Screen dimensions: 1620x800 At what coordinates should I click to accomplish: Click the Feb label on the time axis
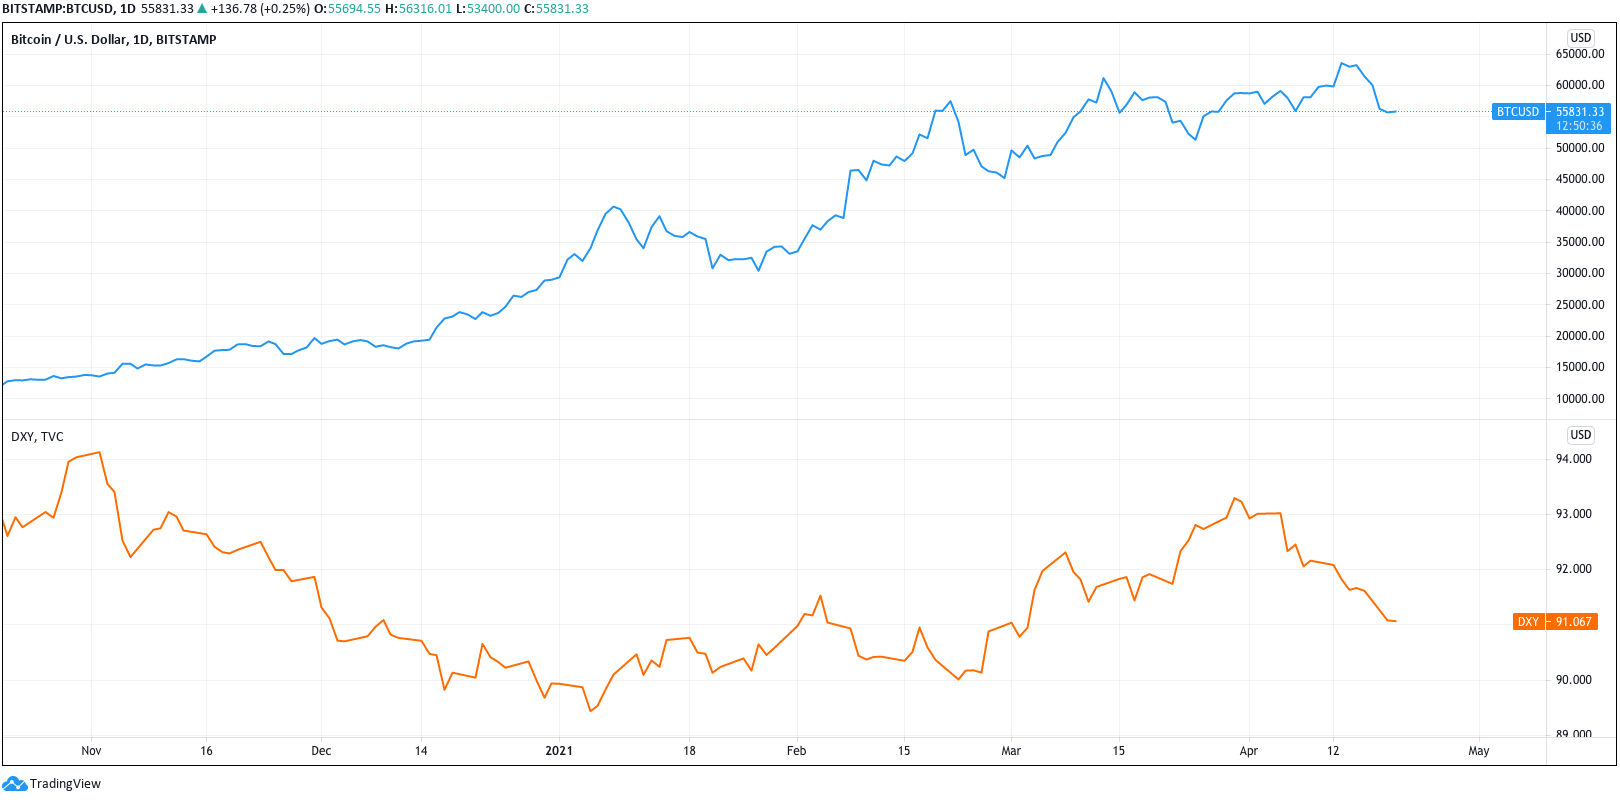tap(796, 751)
